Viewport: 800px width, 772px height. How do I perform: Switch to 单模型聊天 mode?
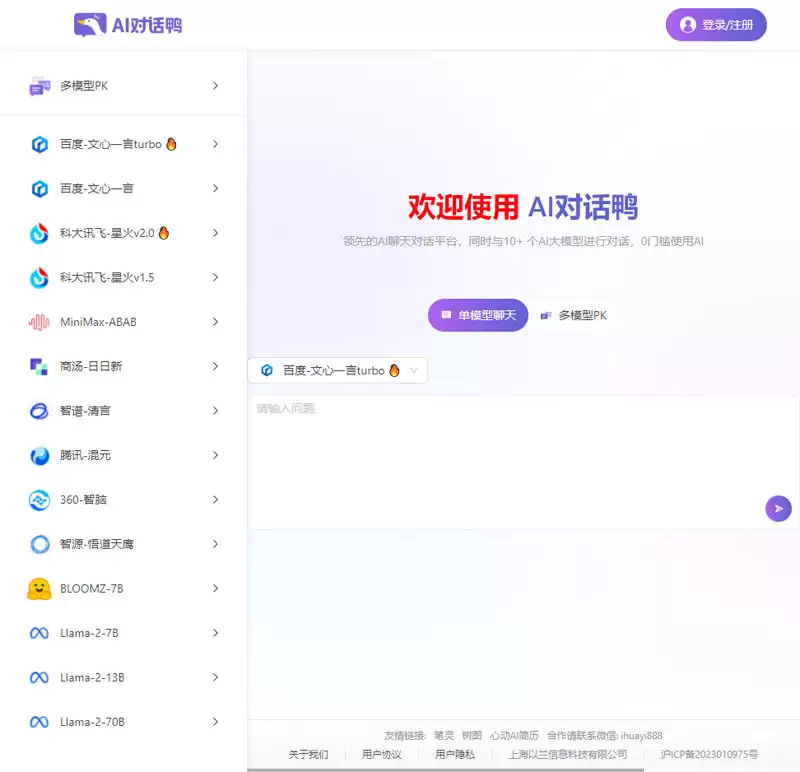point(478,315)
